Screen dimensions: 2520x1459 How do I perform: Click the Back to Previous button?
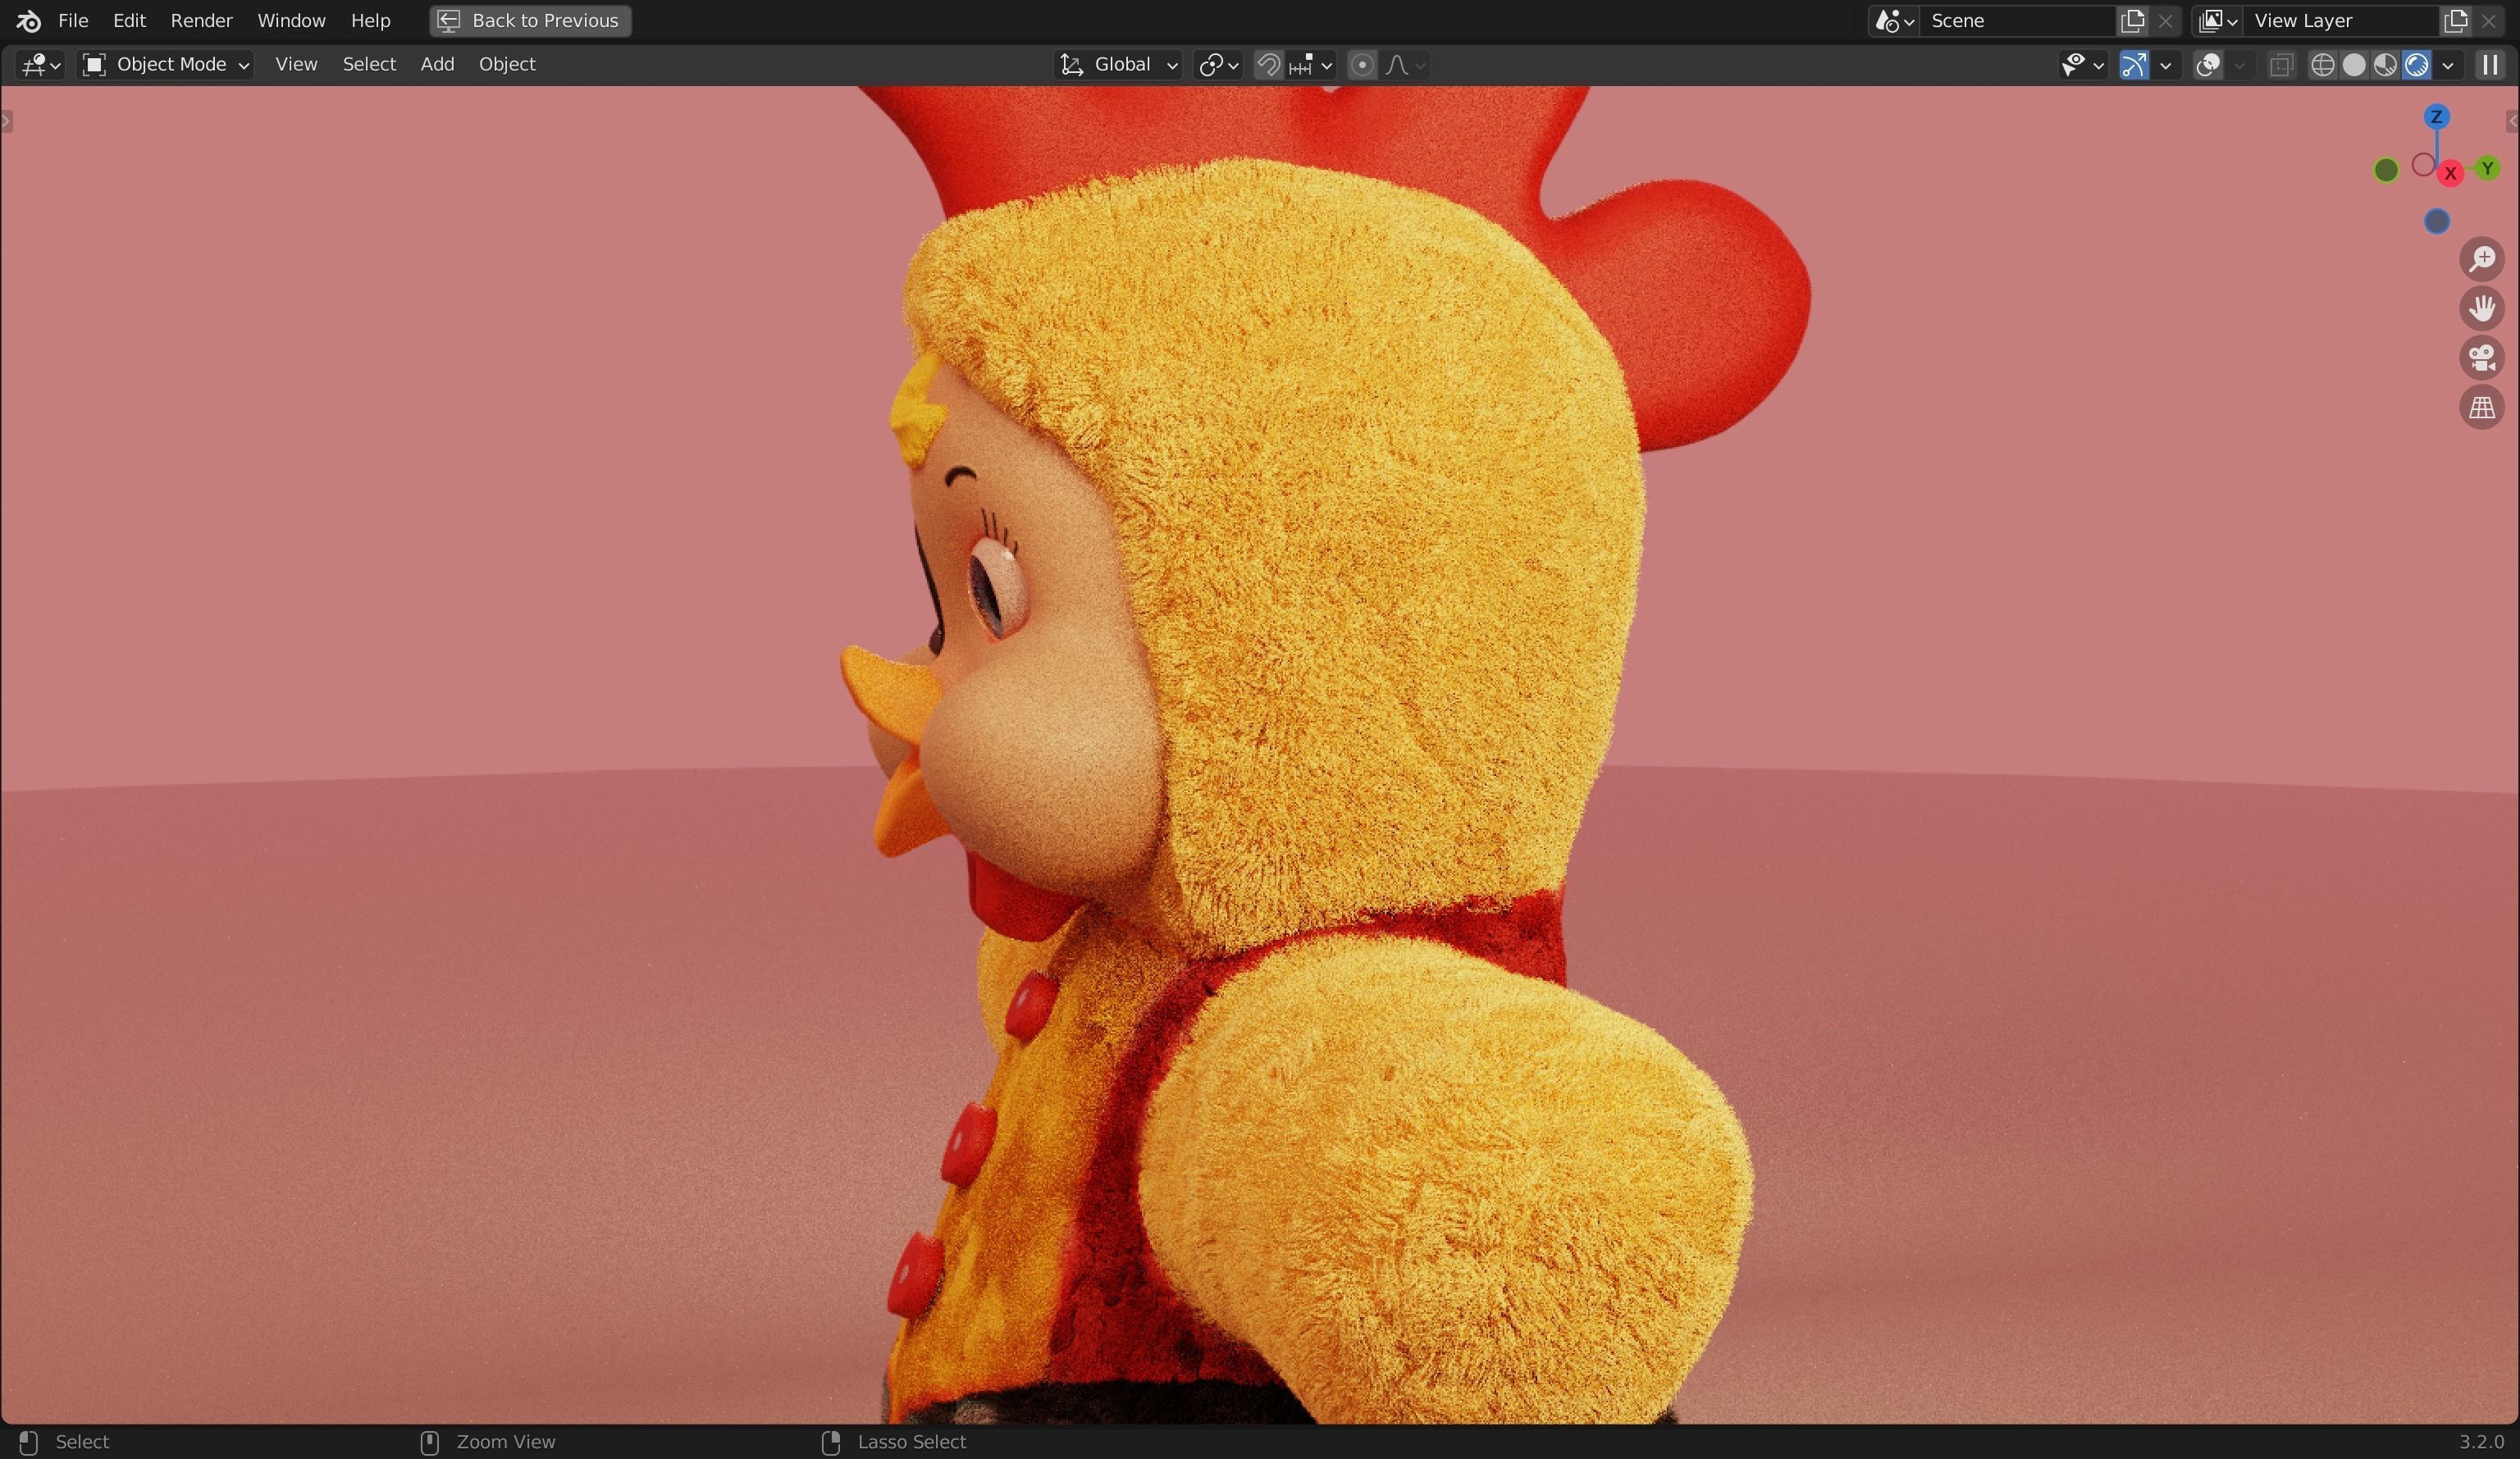pos(530,20)
